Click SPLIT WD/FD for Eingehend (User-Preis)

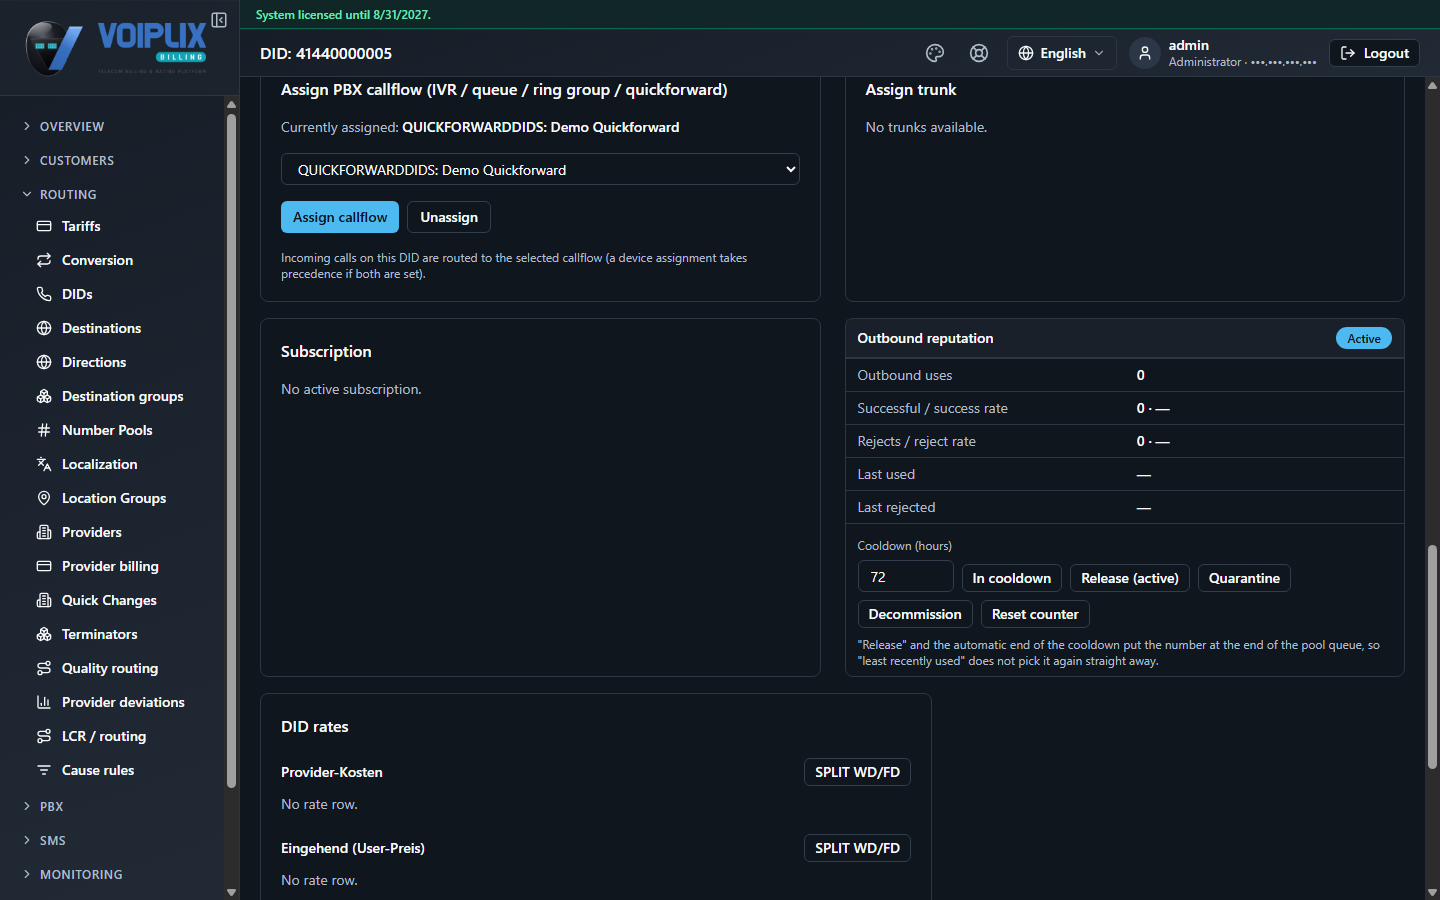point(857,848)
